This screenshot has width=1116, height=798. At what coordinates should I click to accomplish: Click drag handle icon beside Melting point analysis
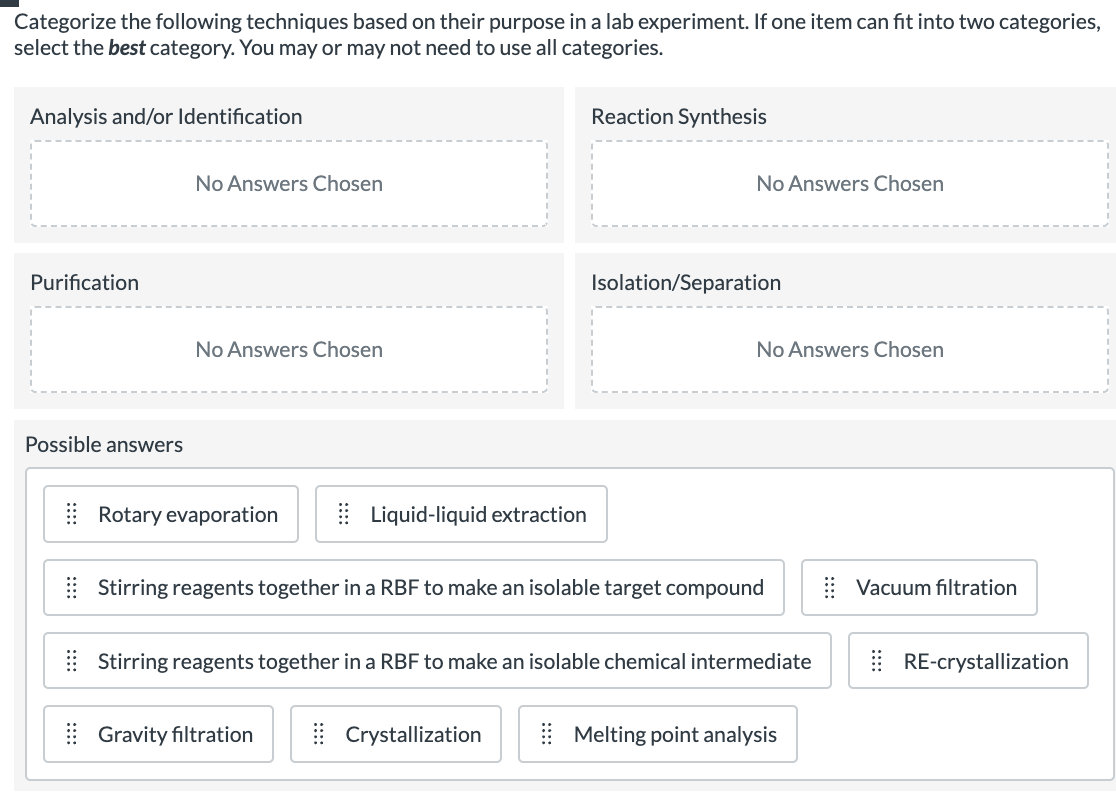coord(547,735)
